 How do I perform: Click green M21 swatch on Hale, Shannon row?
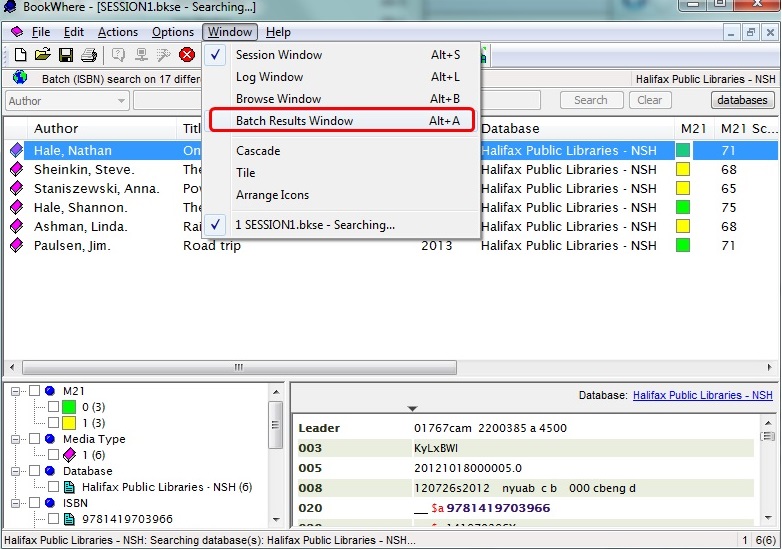[x=683, y=207]
